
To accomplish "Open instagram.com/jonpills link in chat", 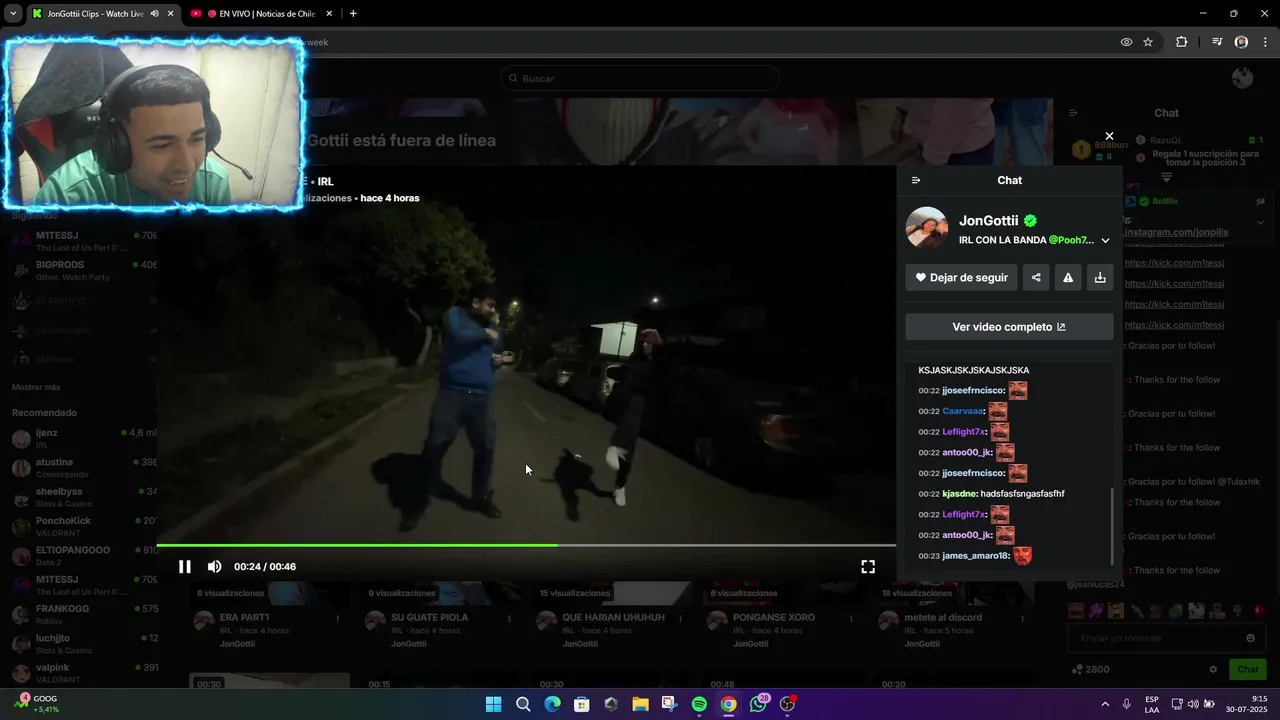I will [x=1176, y=232].
